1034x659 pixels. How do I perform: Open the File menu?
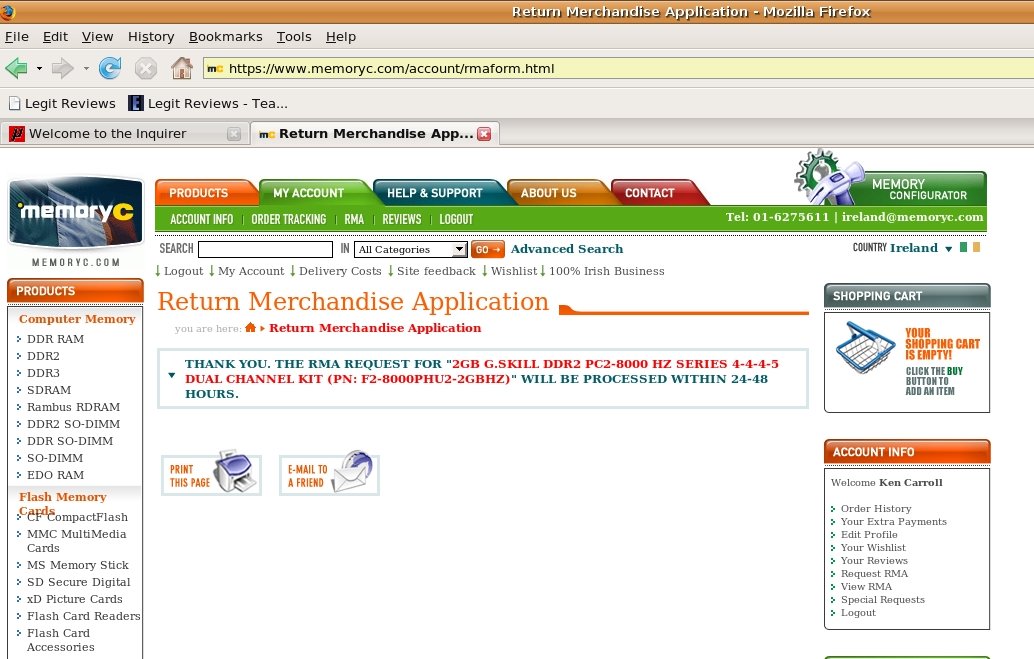click(x=16, y=37)
